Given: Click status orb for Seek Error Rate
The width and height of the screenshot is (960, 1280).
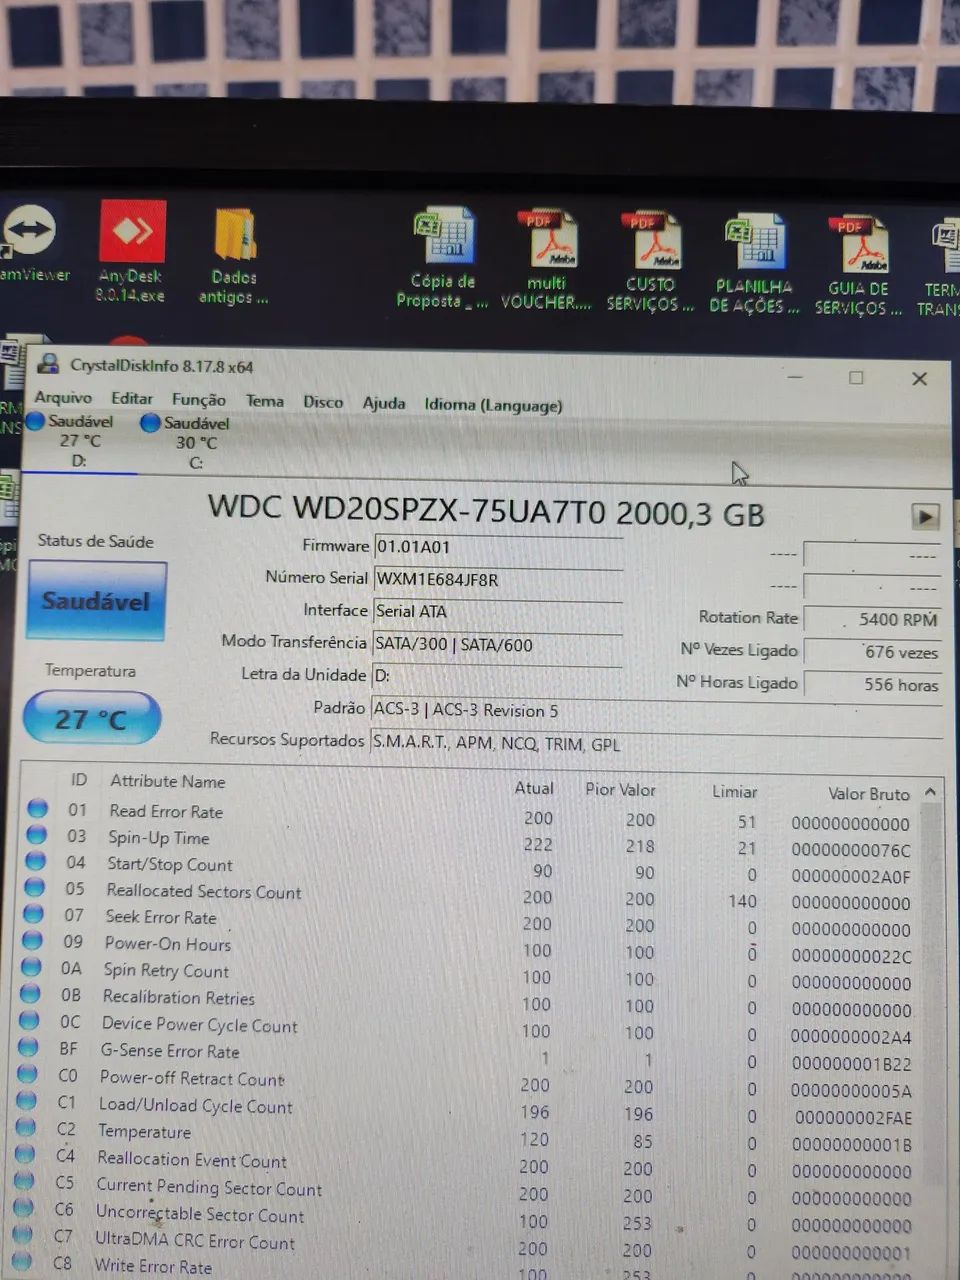Looking at the screenshot, I should click(x=34, y=913).
